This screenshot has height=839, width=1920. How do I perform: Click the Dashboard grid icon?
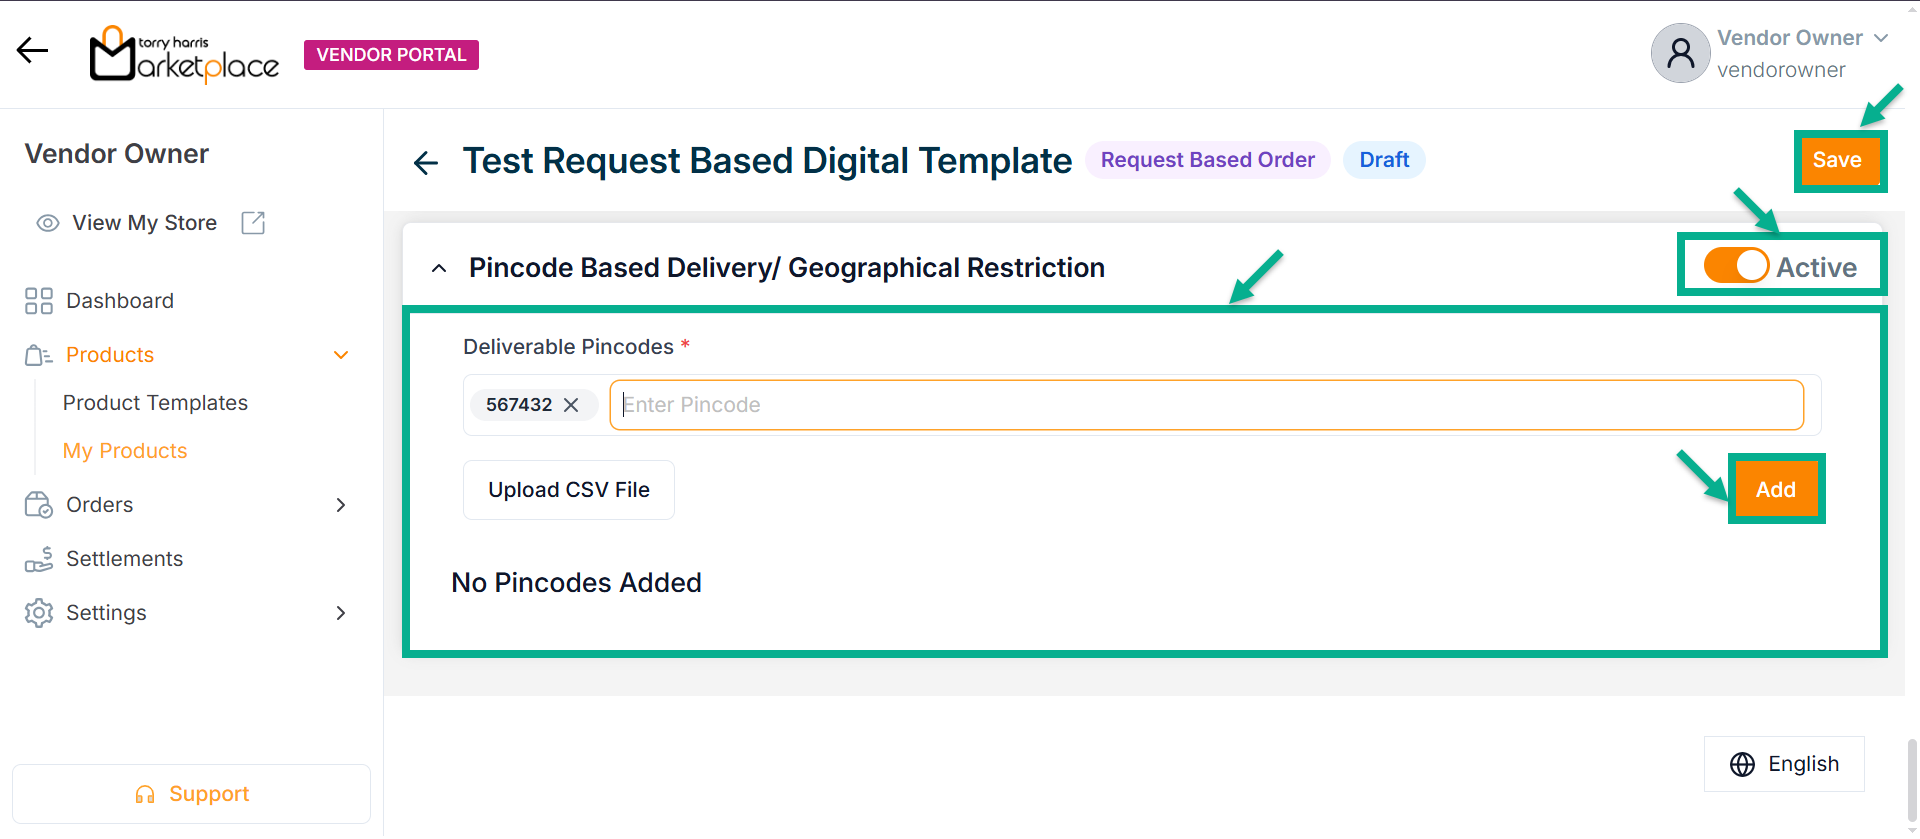[x=39, y=301]
